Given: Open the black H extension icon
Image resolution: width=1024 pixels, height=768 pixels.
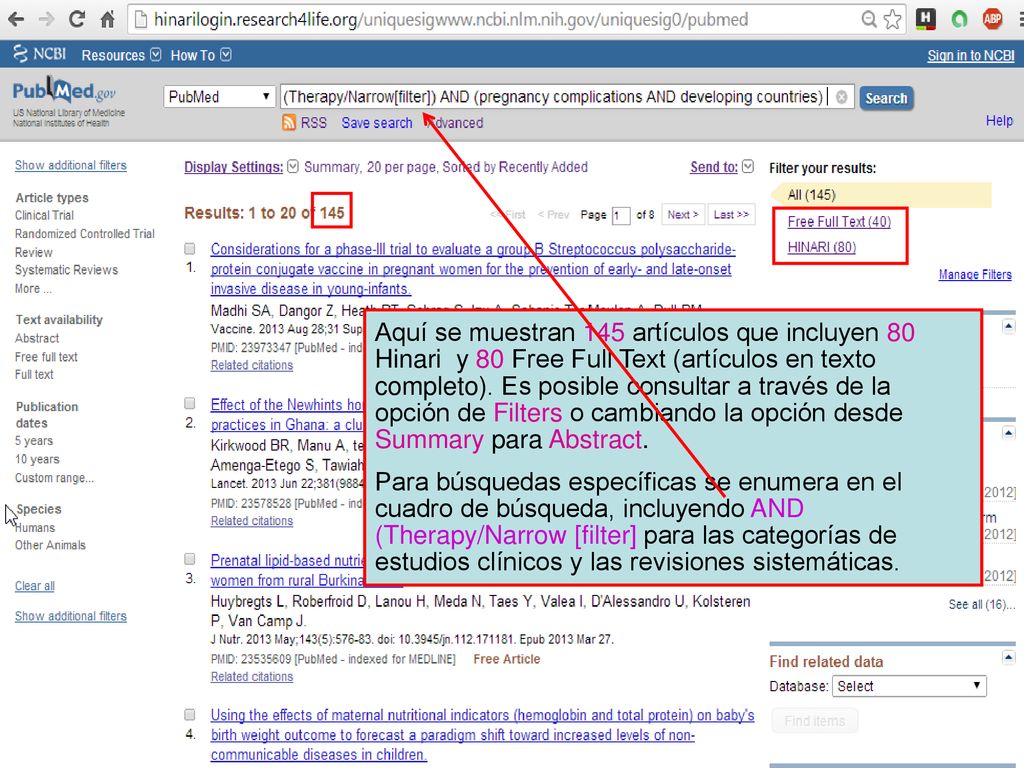Looking at the screenshot, I should point(925,19).
